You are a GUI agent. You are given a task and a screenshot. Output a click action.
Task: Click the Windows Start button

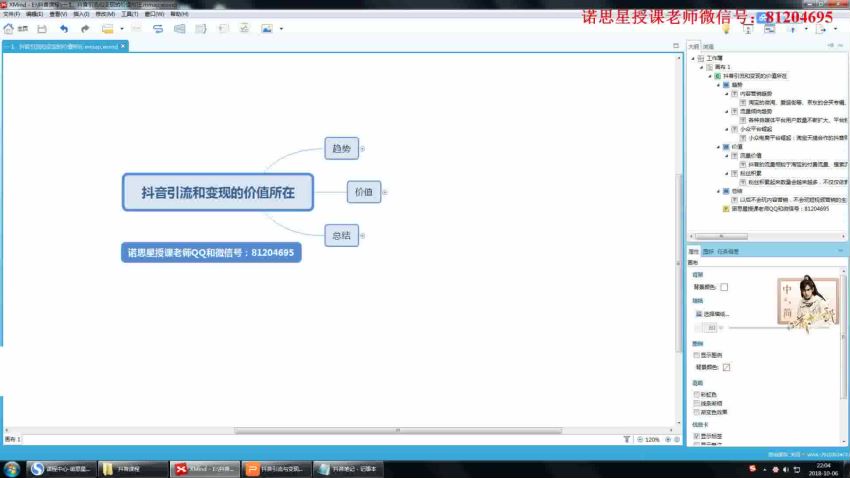click(x=11, y=468)
